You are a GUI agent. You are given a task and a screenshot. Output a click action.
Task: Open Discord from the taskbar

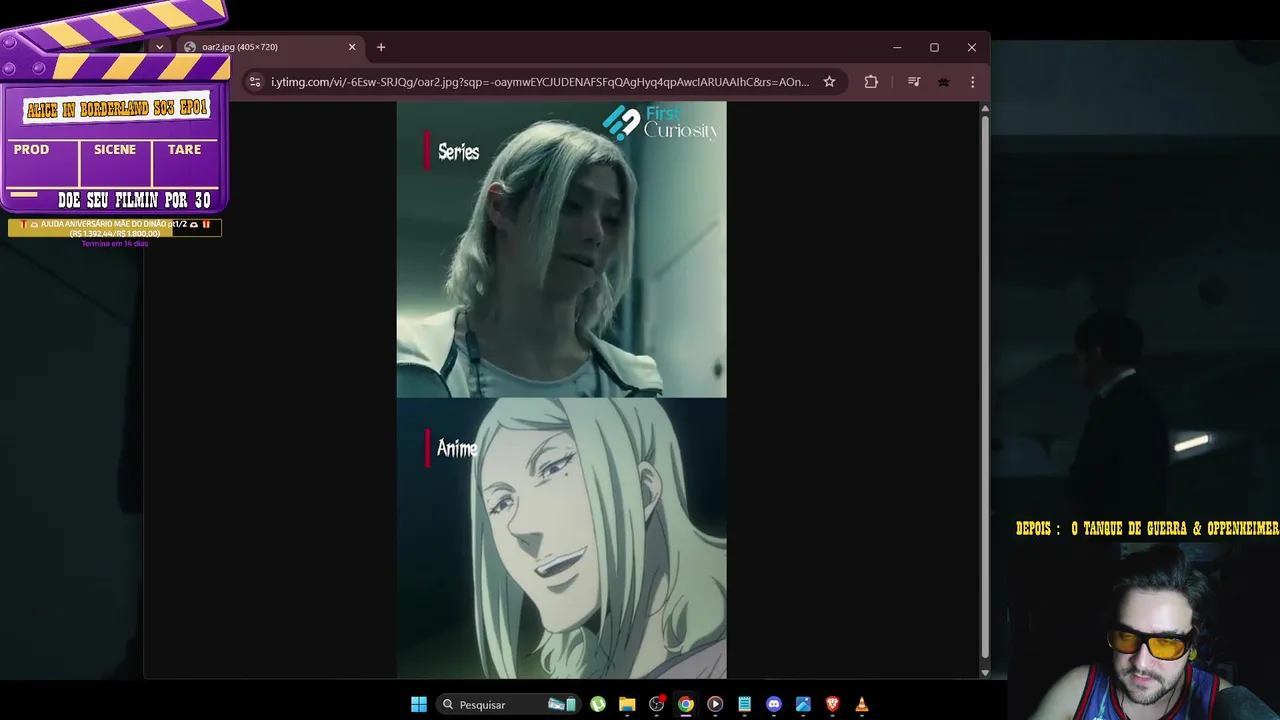tap(774, 704)
